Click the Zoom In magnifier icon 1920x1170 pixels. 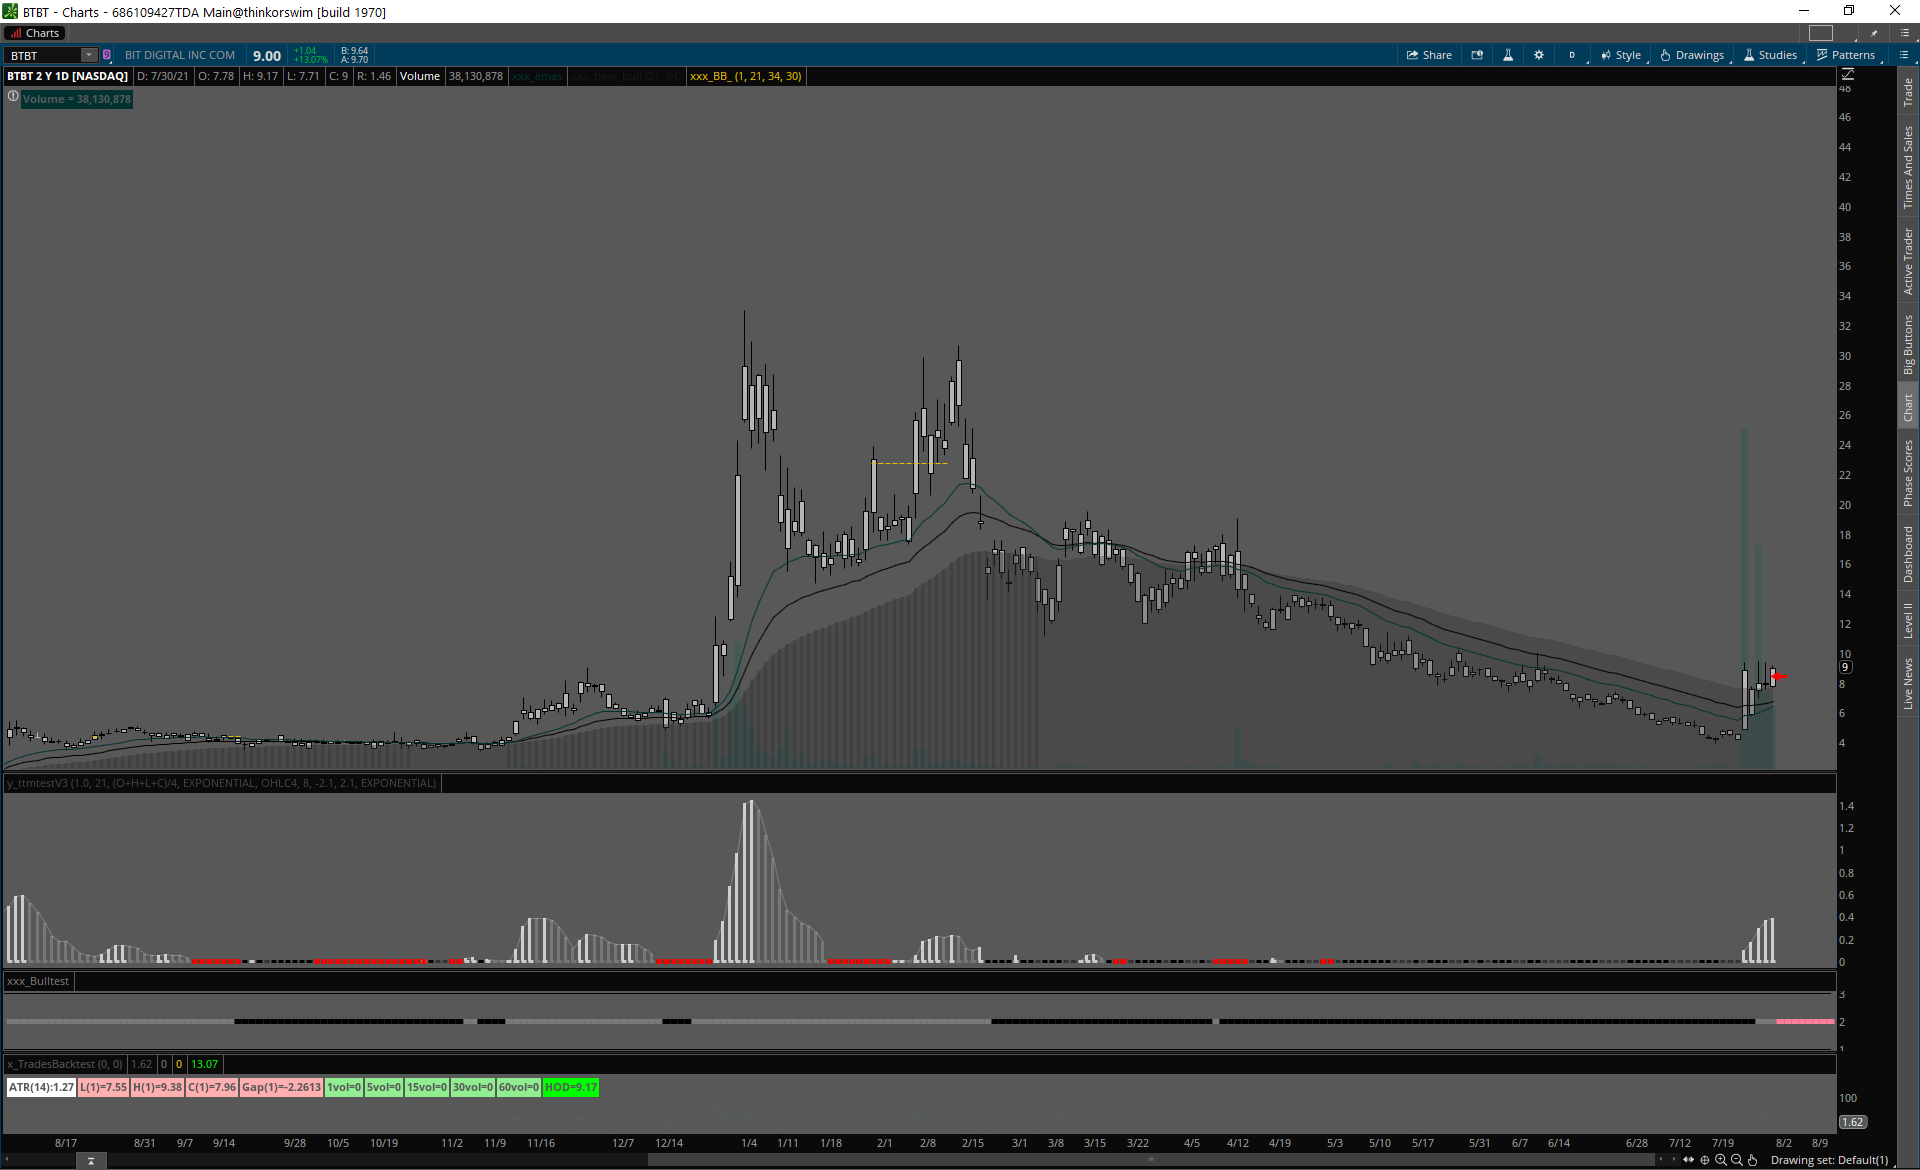(x=1721, y=1160)
